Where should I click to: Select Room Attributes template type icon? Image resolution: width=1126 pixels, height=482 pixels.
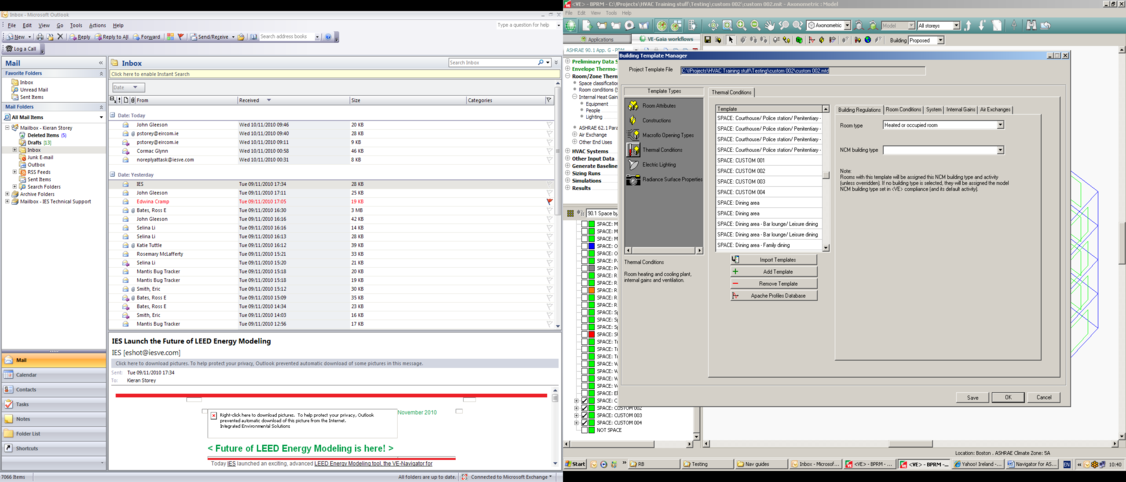pyautogui.click(x=633, y=105)
